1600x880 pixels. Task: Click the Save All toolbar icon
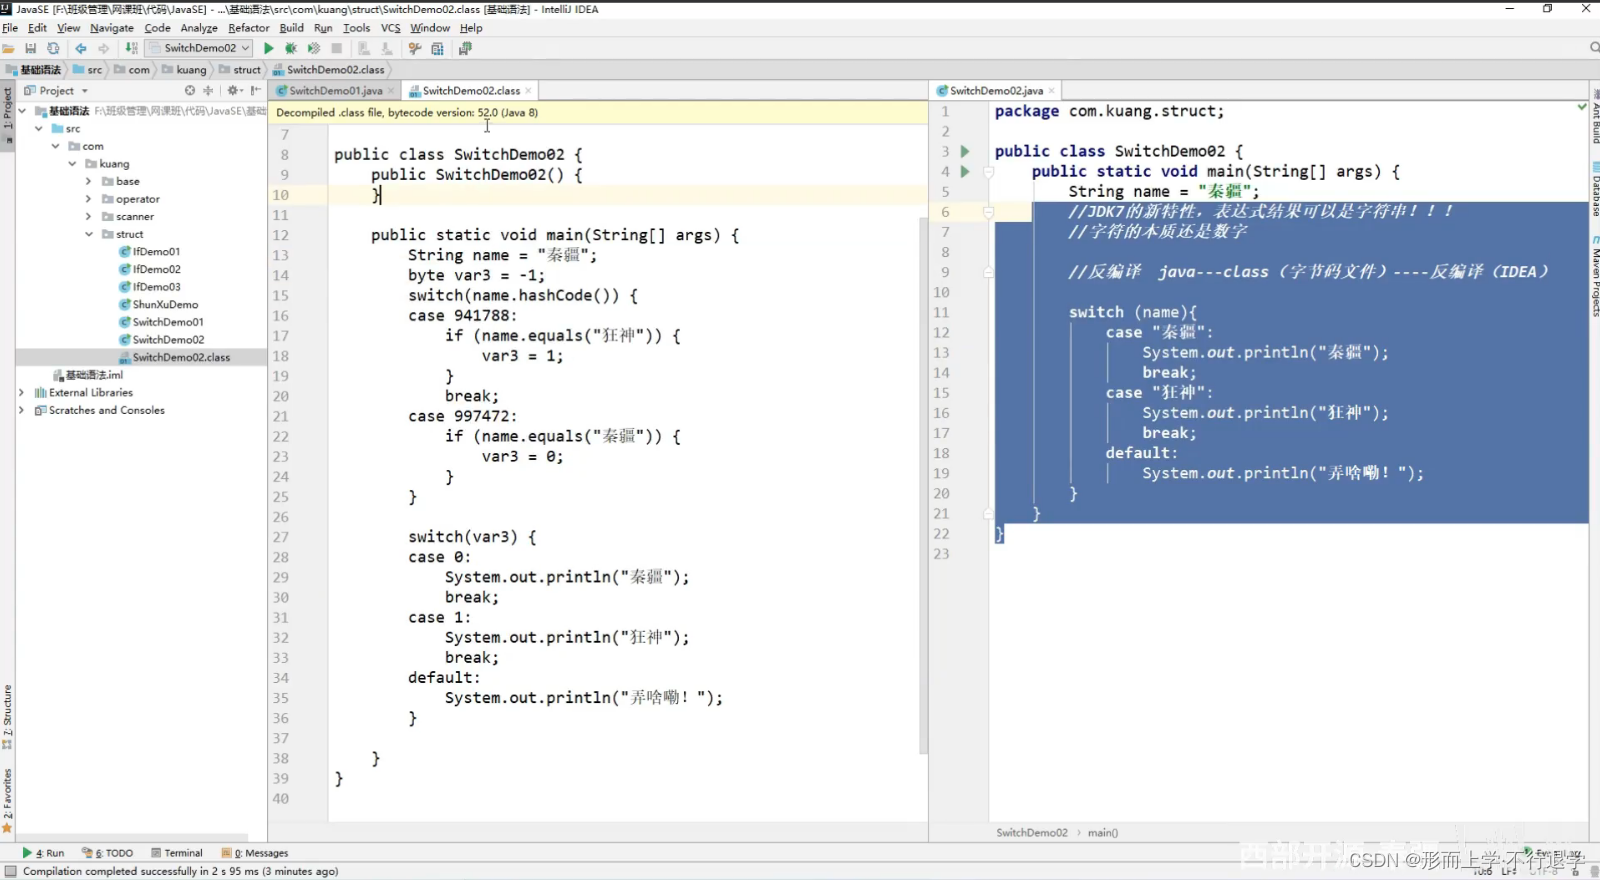point(31,48)
